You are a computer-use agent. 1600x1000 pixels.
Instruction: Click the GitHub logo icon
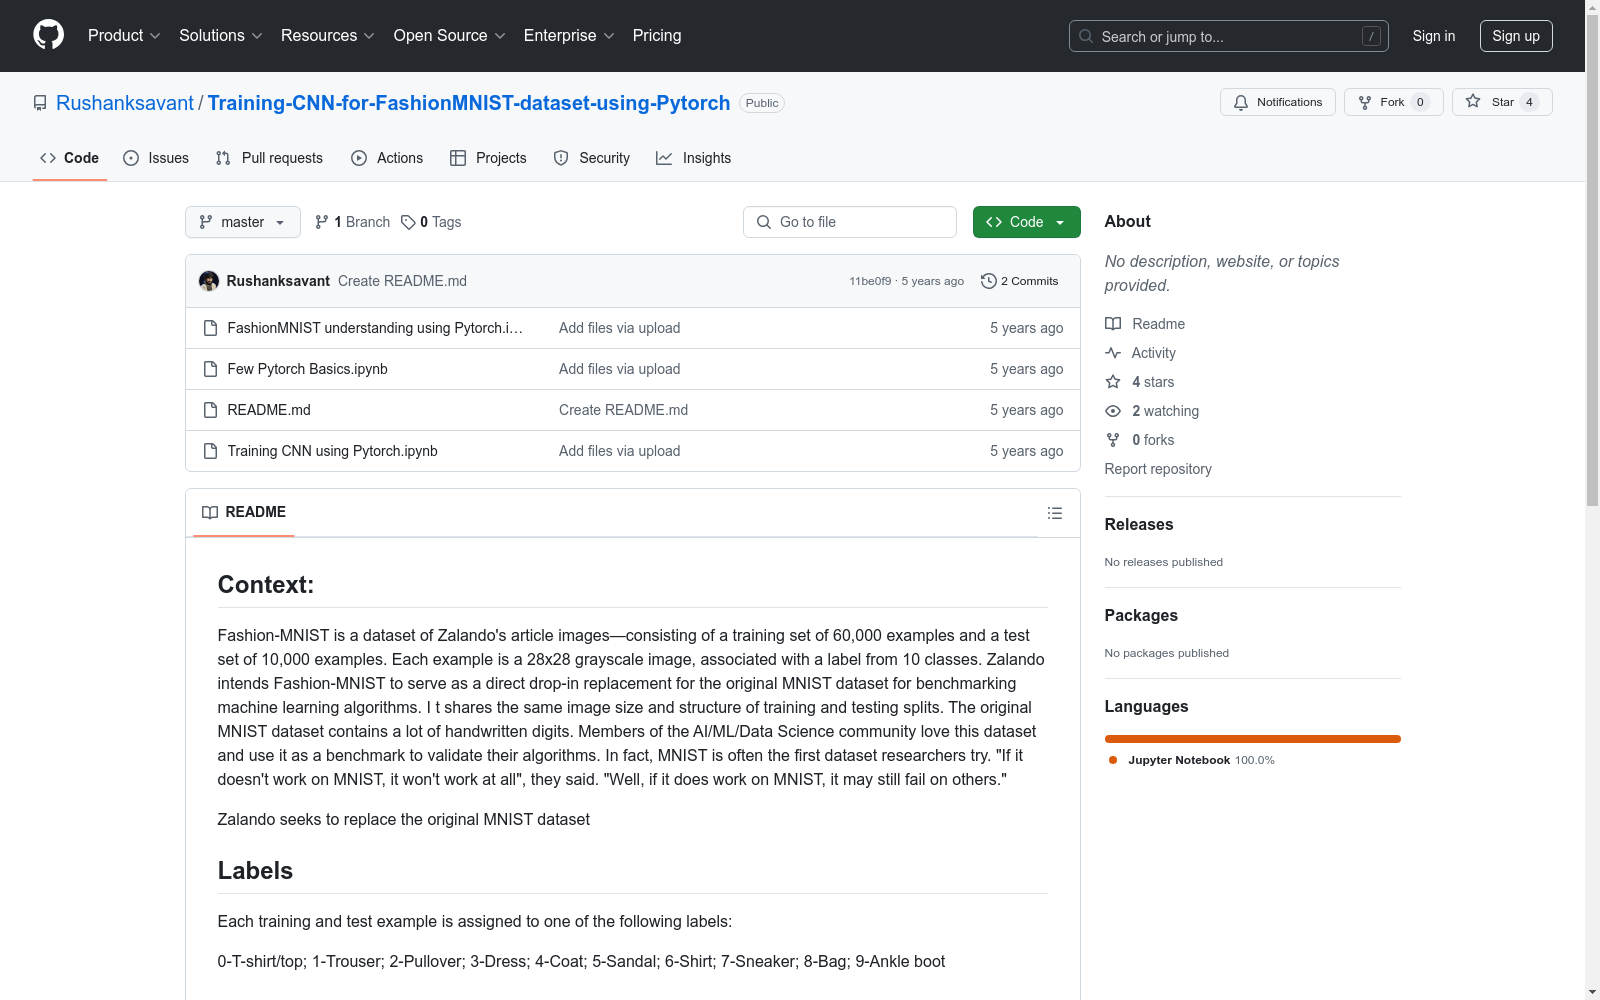point(48,35)
